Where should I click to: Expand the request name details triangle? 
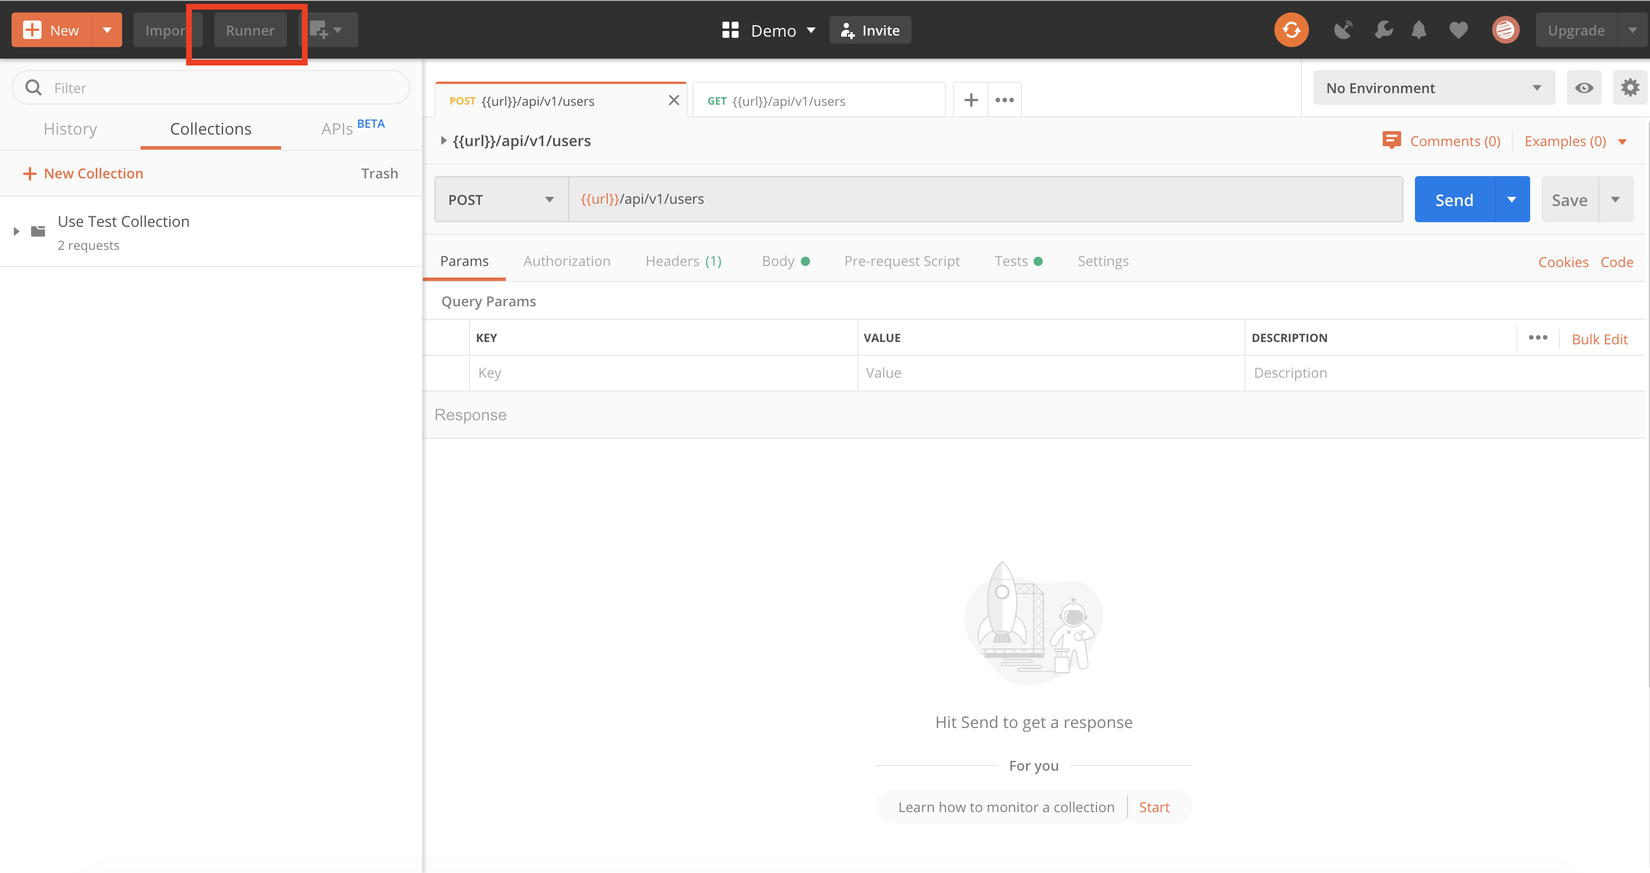(443, 141)
